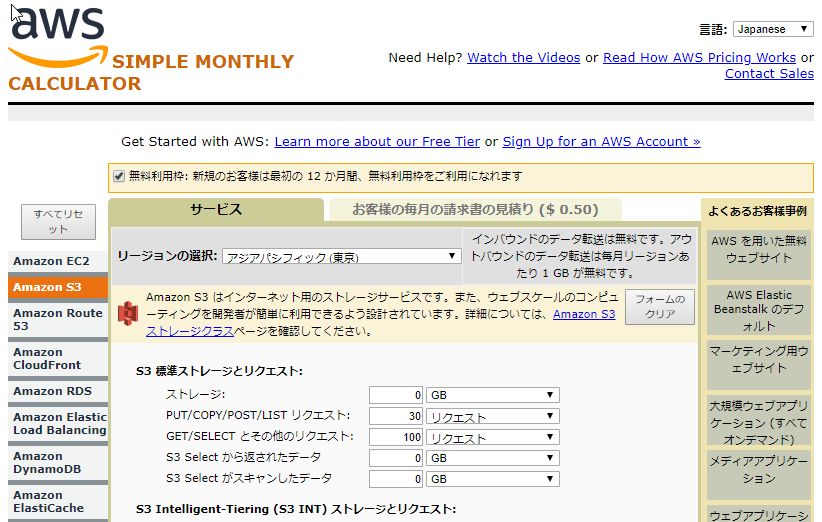Choose the マーケティング用ウェブサイト sample
The height and width of the screenshot is (522, 822).
(x=759, y=364)
